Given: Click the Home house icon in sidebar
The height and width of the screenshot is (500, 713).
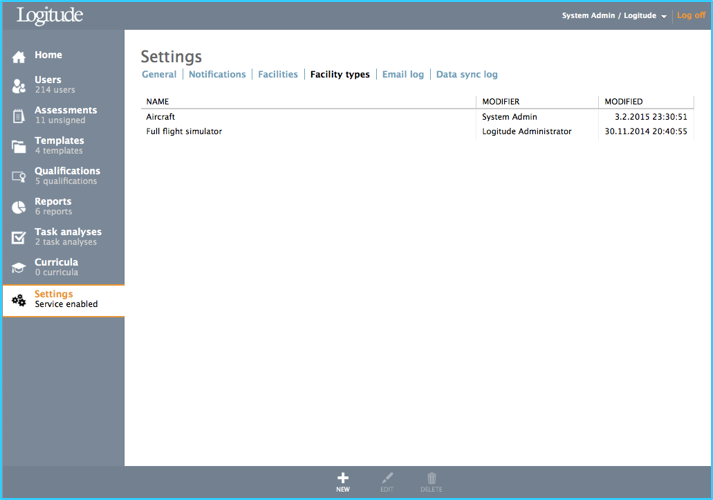Looking at the screenshot, I should tap(19, 57).
